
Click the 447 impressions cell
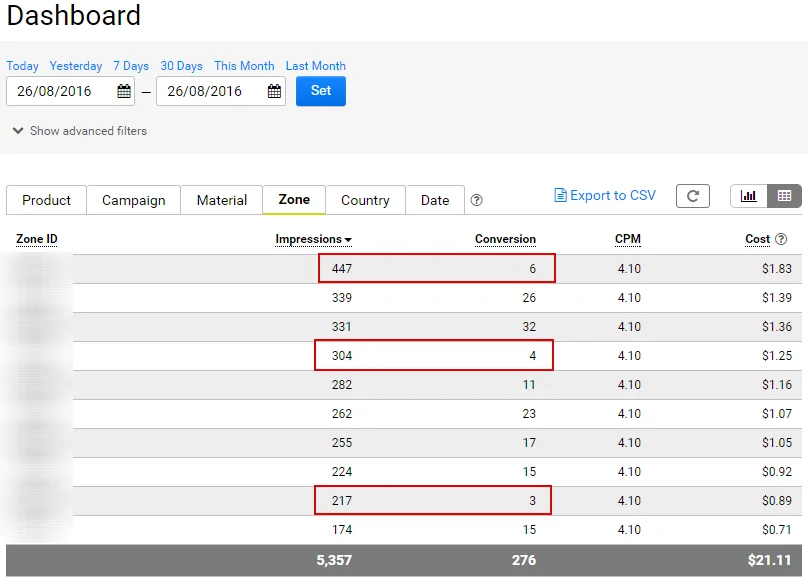(x=342, y=269)
